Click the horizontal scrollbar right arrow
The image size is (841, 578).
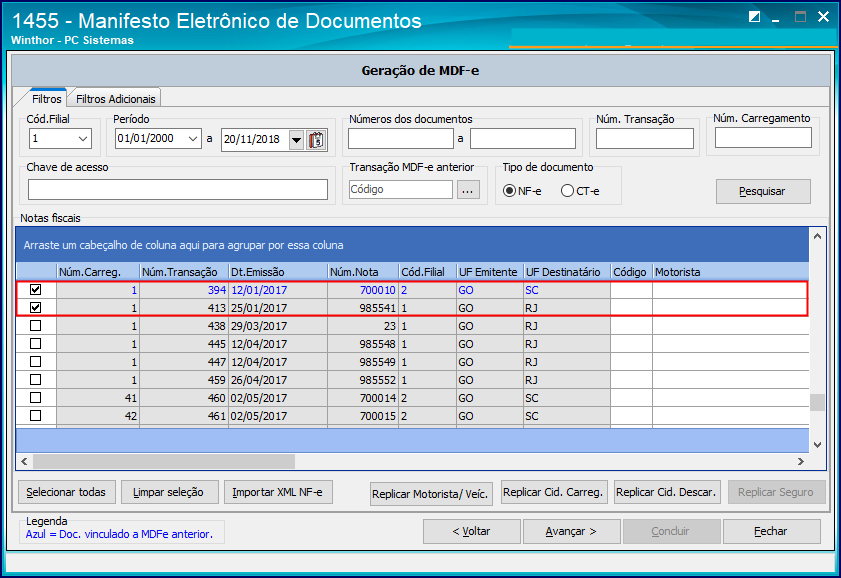[x=800, y=461]
